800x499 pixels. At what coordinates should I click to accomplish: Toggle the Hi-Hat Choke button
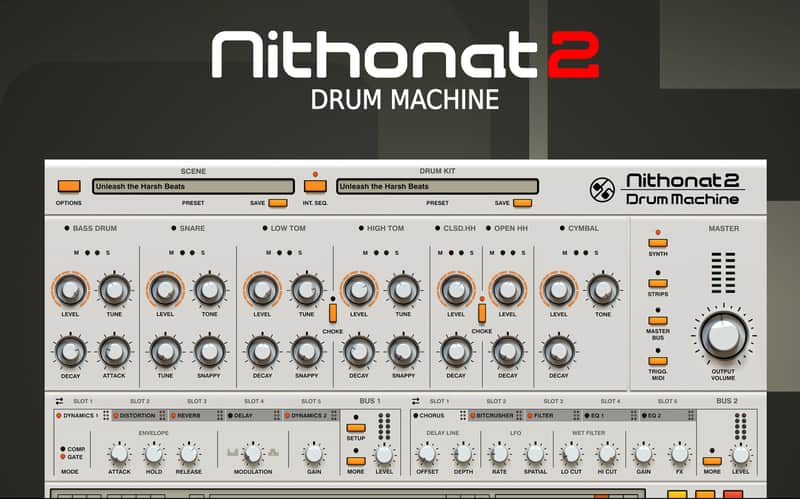[x=482, y=313]
